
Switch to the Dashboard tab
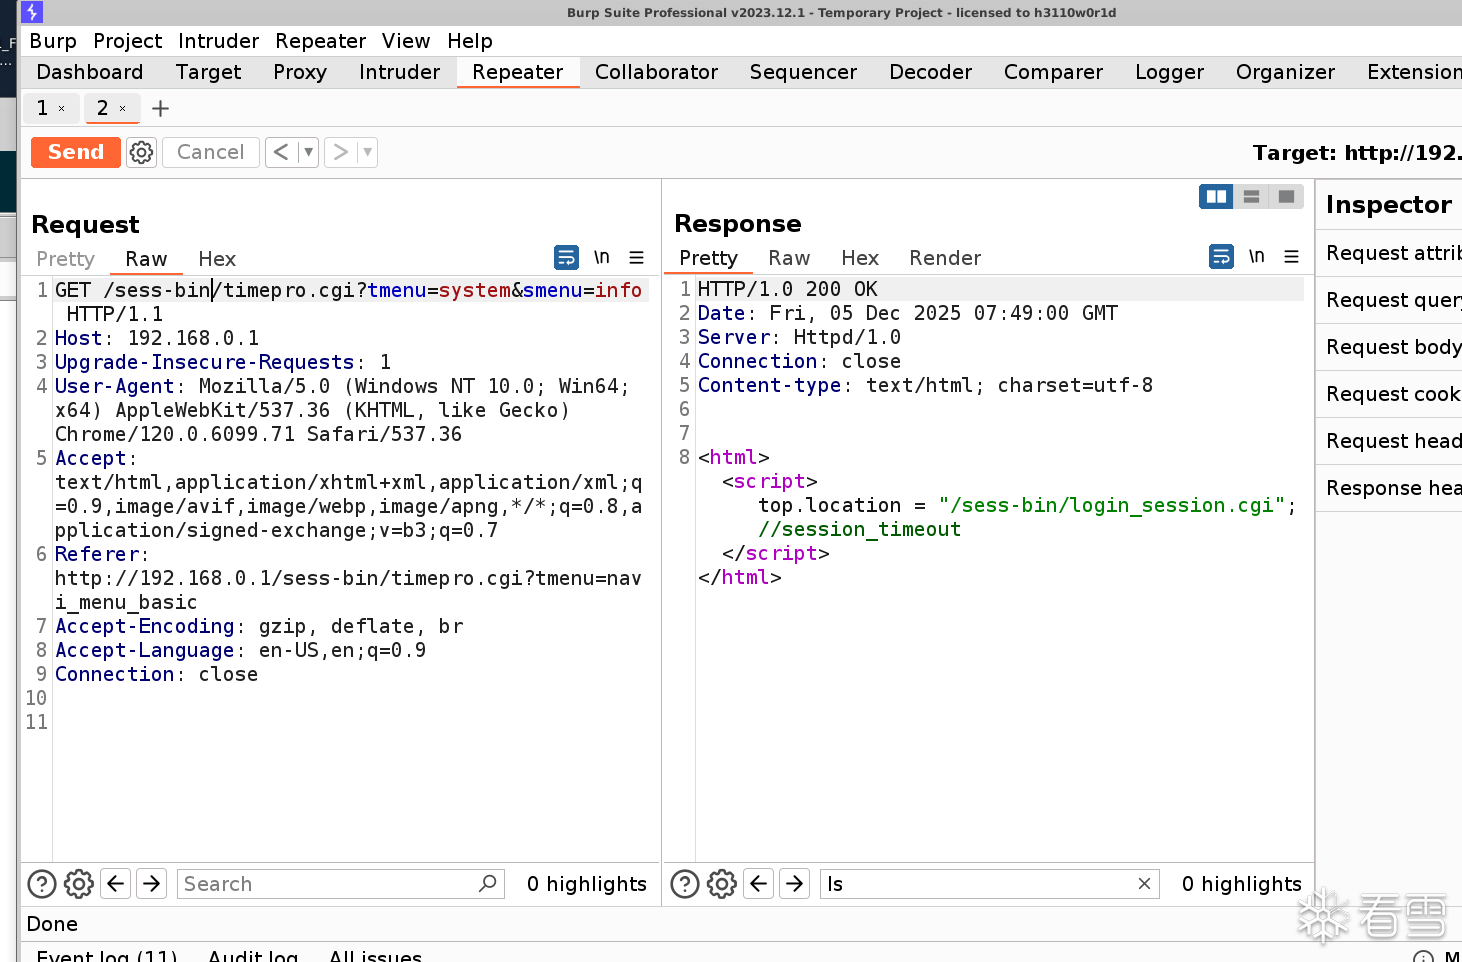click(90, 72)
